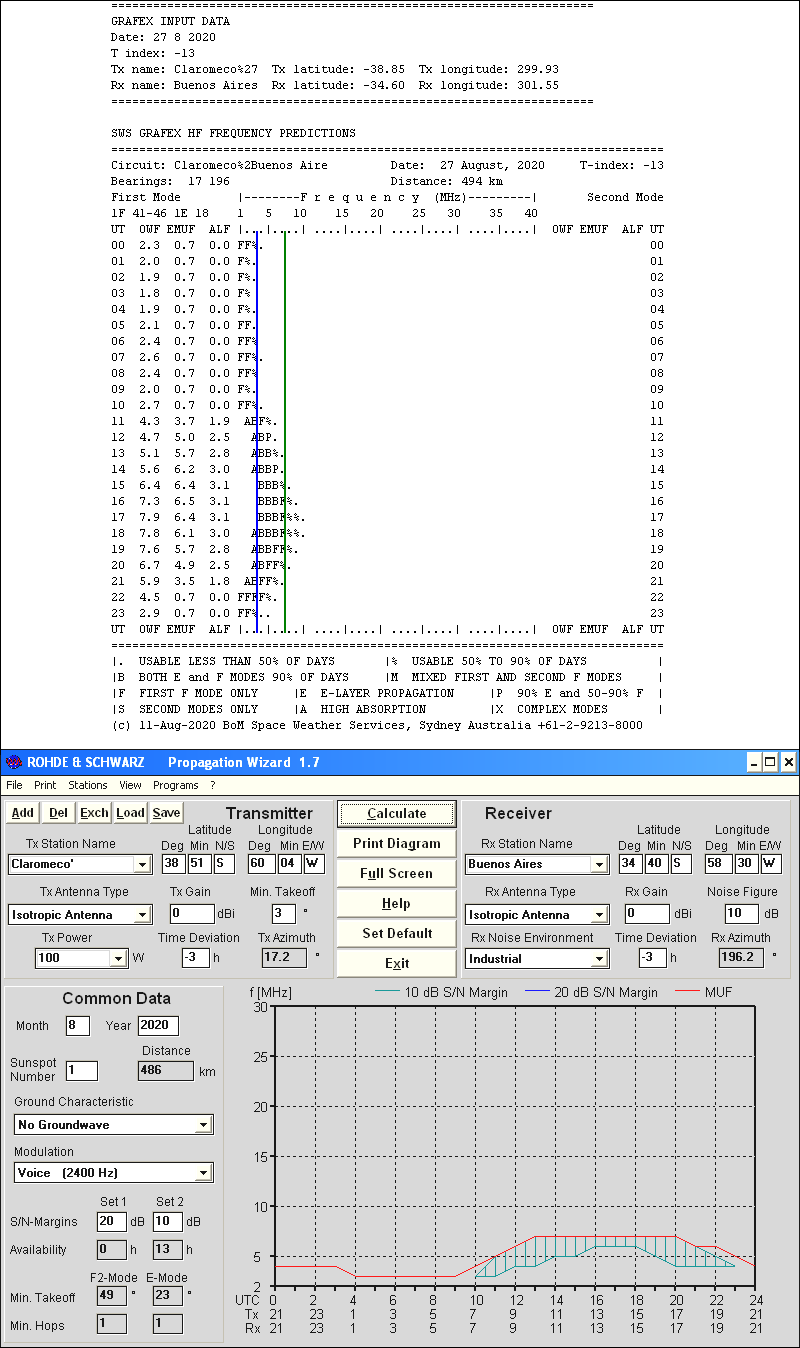Click the Tx Gain input field
800x1348 pixels.
click(x=191, y=913)
